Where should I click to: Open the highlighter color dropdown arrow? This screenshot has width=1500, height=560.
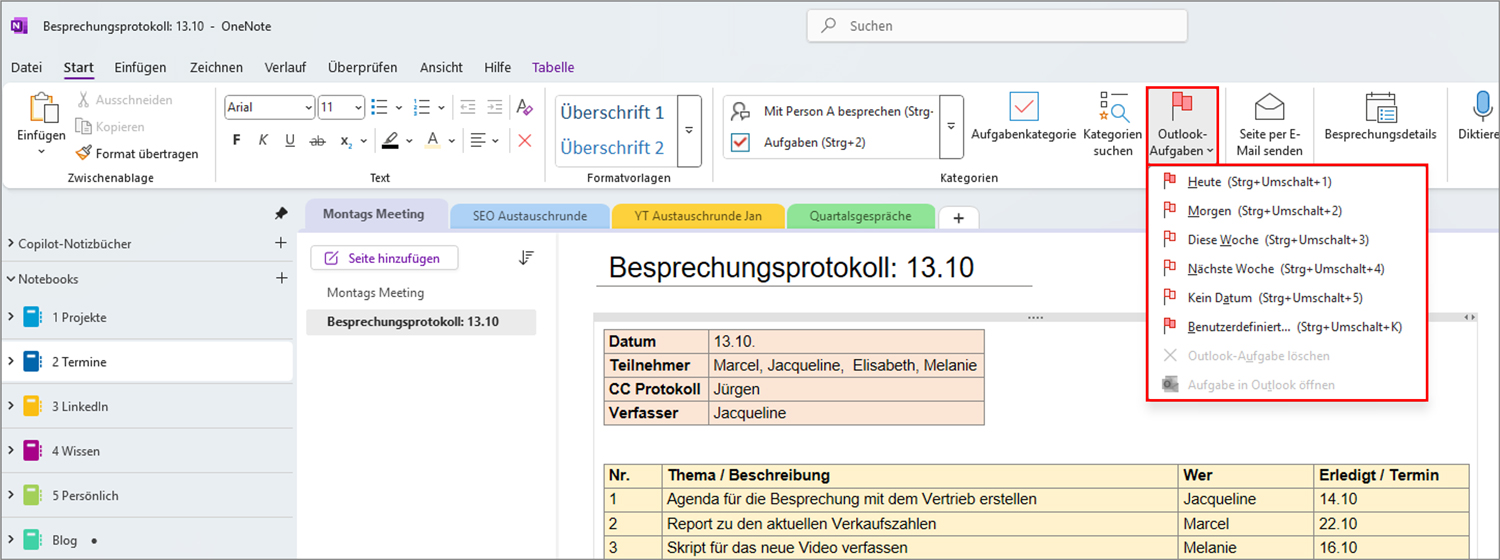pos(408,141)
